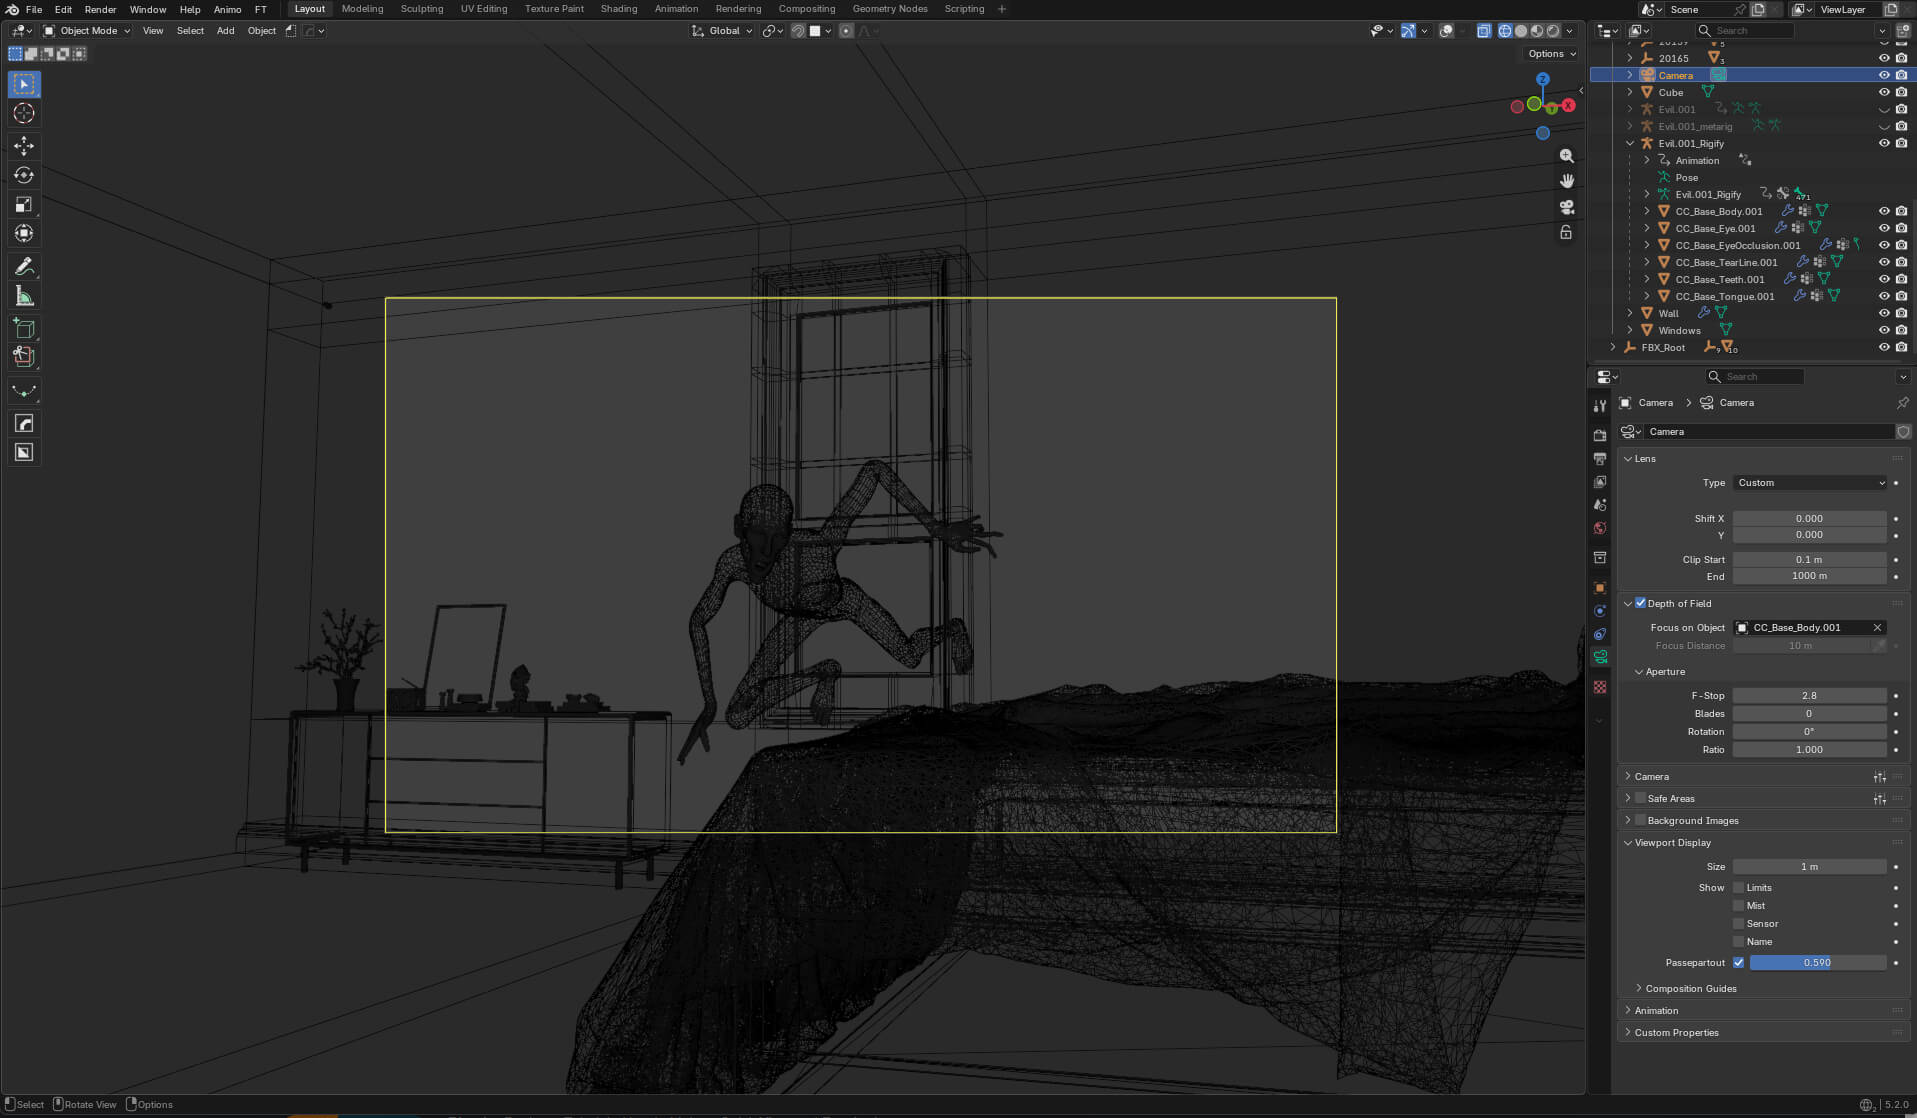This screenshot has width=1917, height=1118.
Task: Open the Add menu in viewport header
Action: coord(225,31)
